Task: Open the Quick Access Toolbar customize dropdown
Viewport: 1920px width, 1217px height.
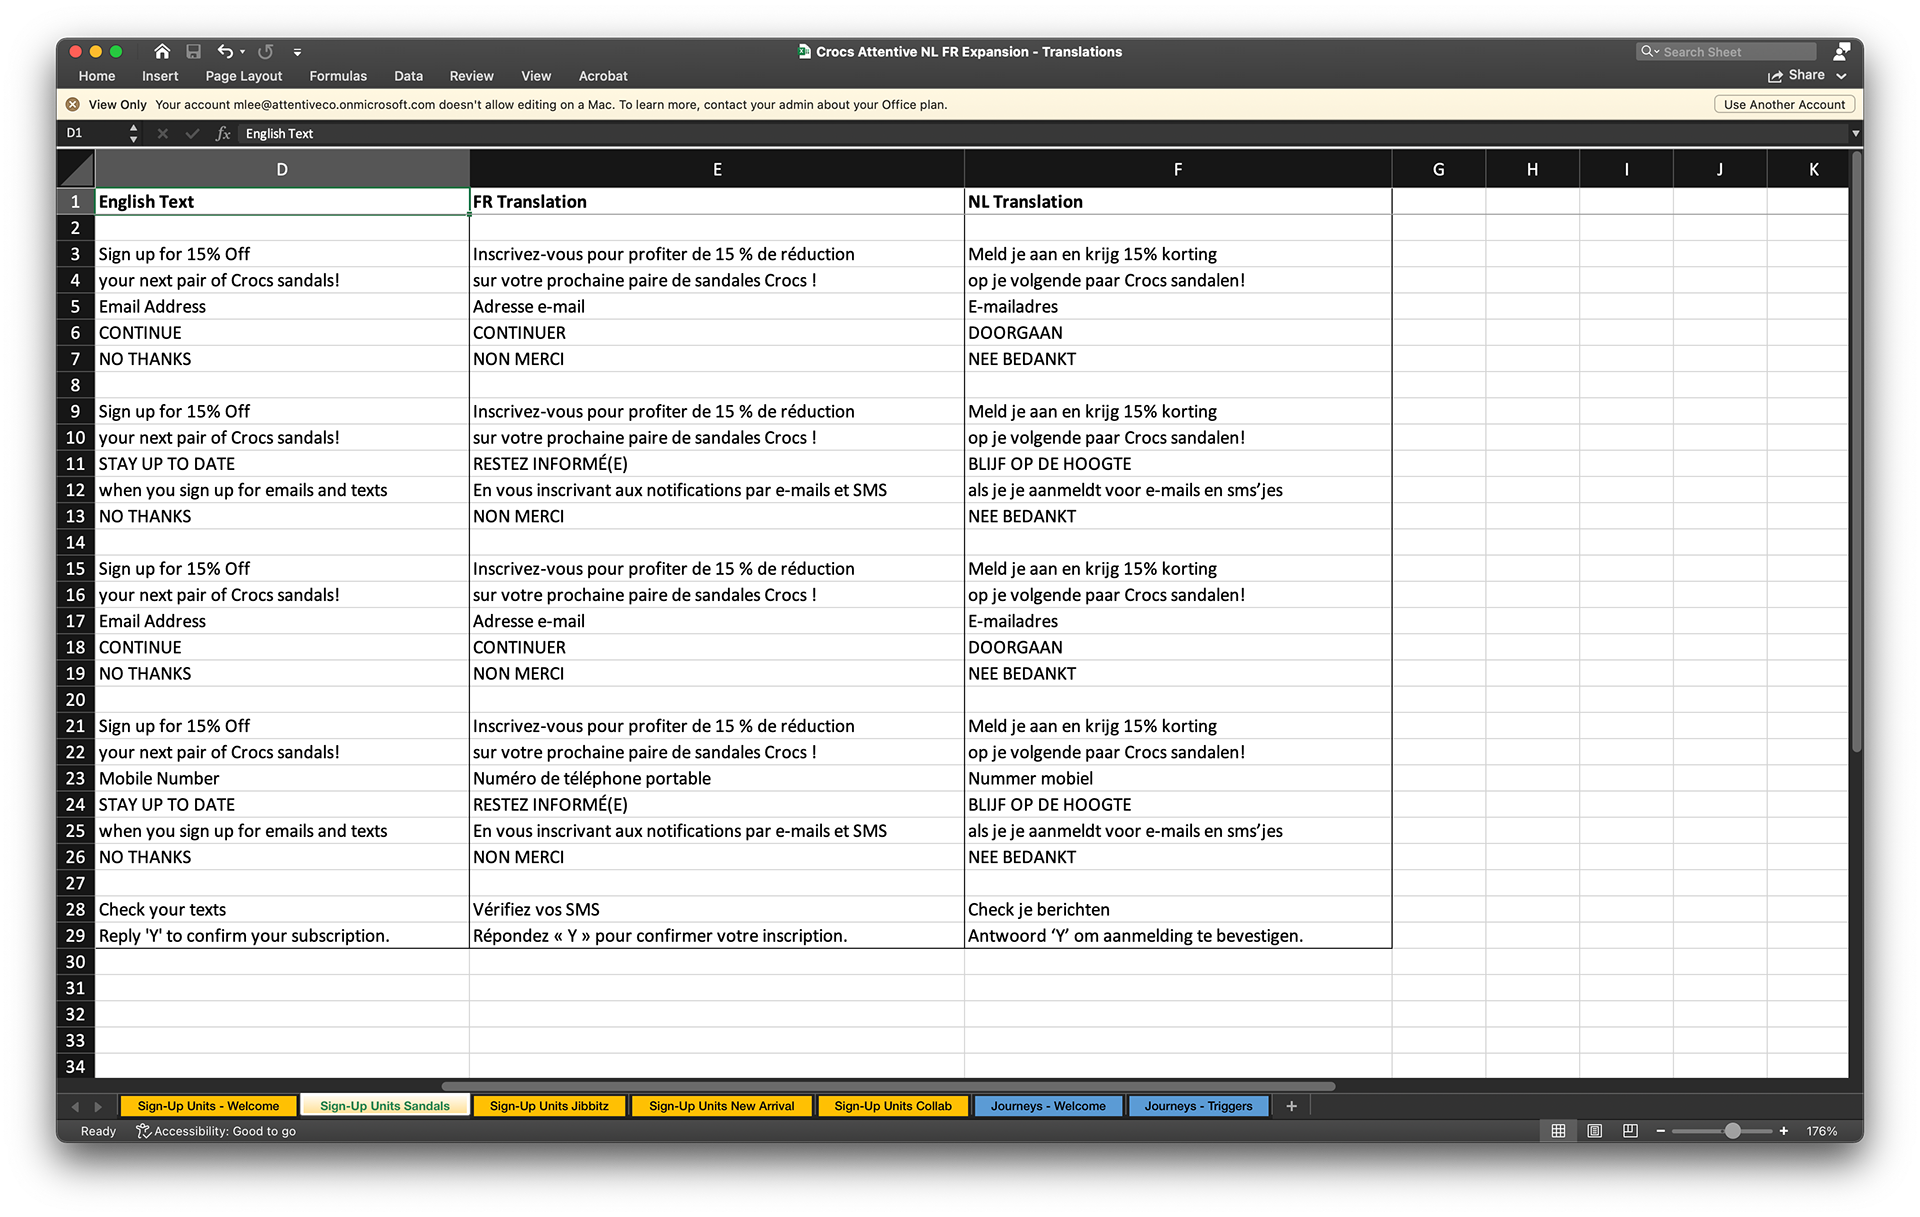Action: [297, 52]
